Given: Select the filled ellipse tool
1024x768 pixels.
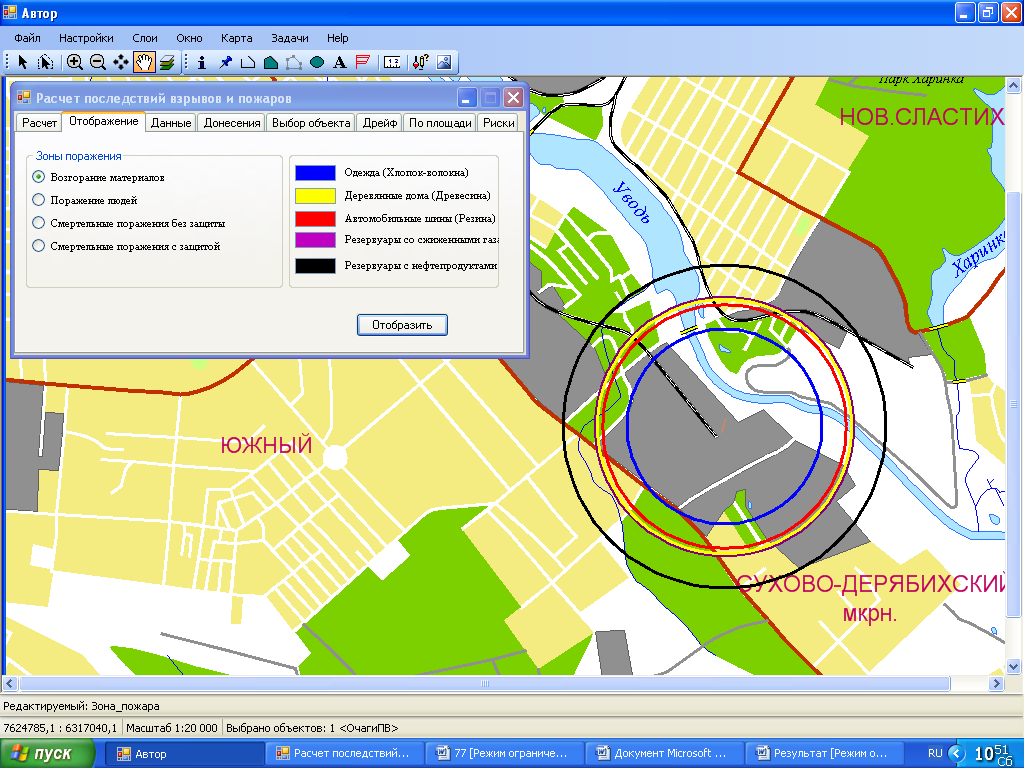Looking at the screenshot, I should coord(317,62).
